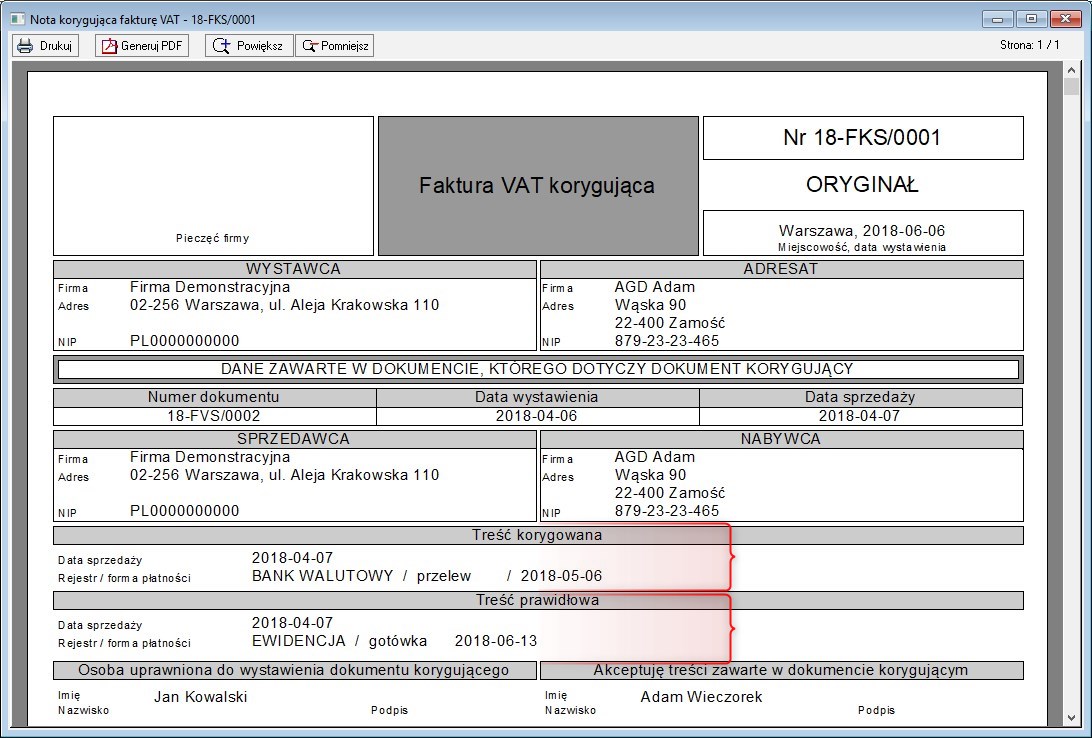
Task: Select the WYSTAWCA section header
Action: coord(294,269)
